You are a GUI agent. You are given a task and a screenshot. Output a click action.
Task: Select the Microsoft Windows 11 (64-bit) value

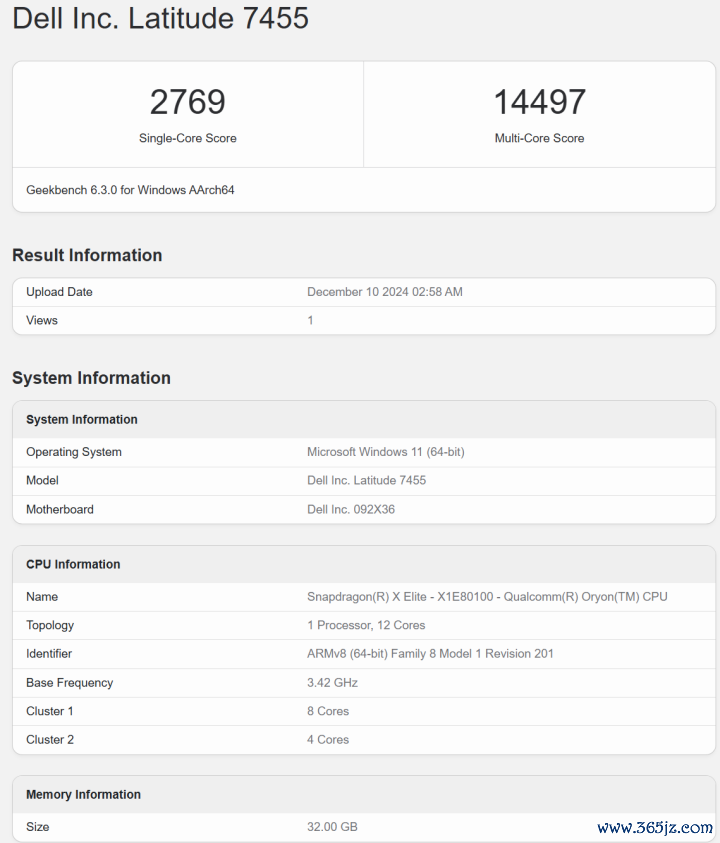point(386,452)
